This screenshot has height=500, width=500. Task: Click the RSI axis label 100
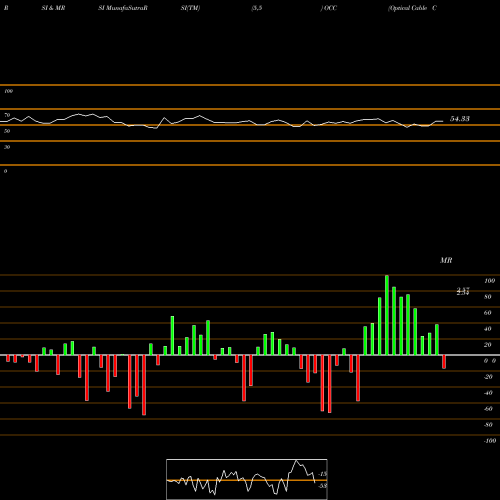click(x=8, y=91)
